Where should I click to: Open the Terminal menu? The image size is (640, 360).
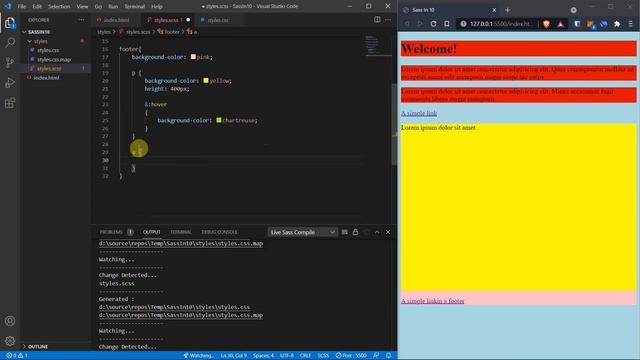pyautogui.click(x=135, y=7)
